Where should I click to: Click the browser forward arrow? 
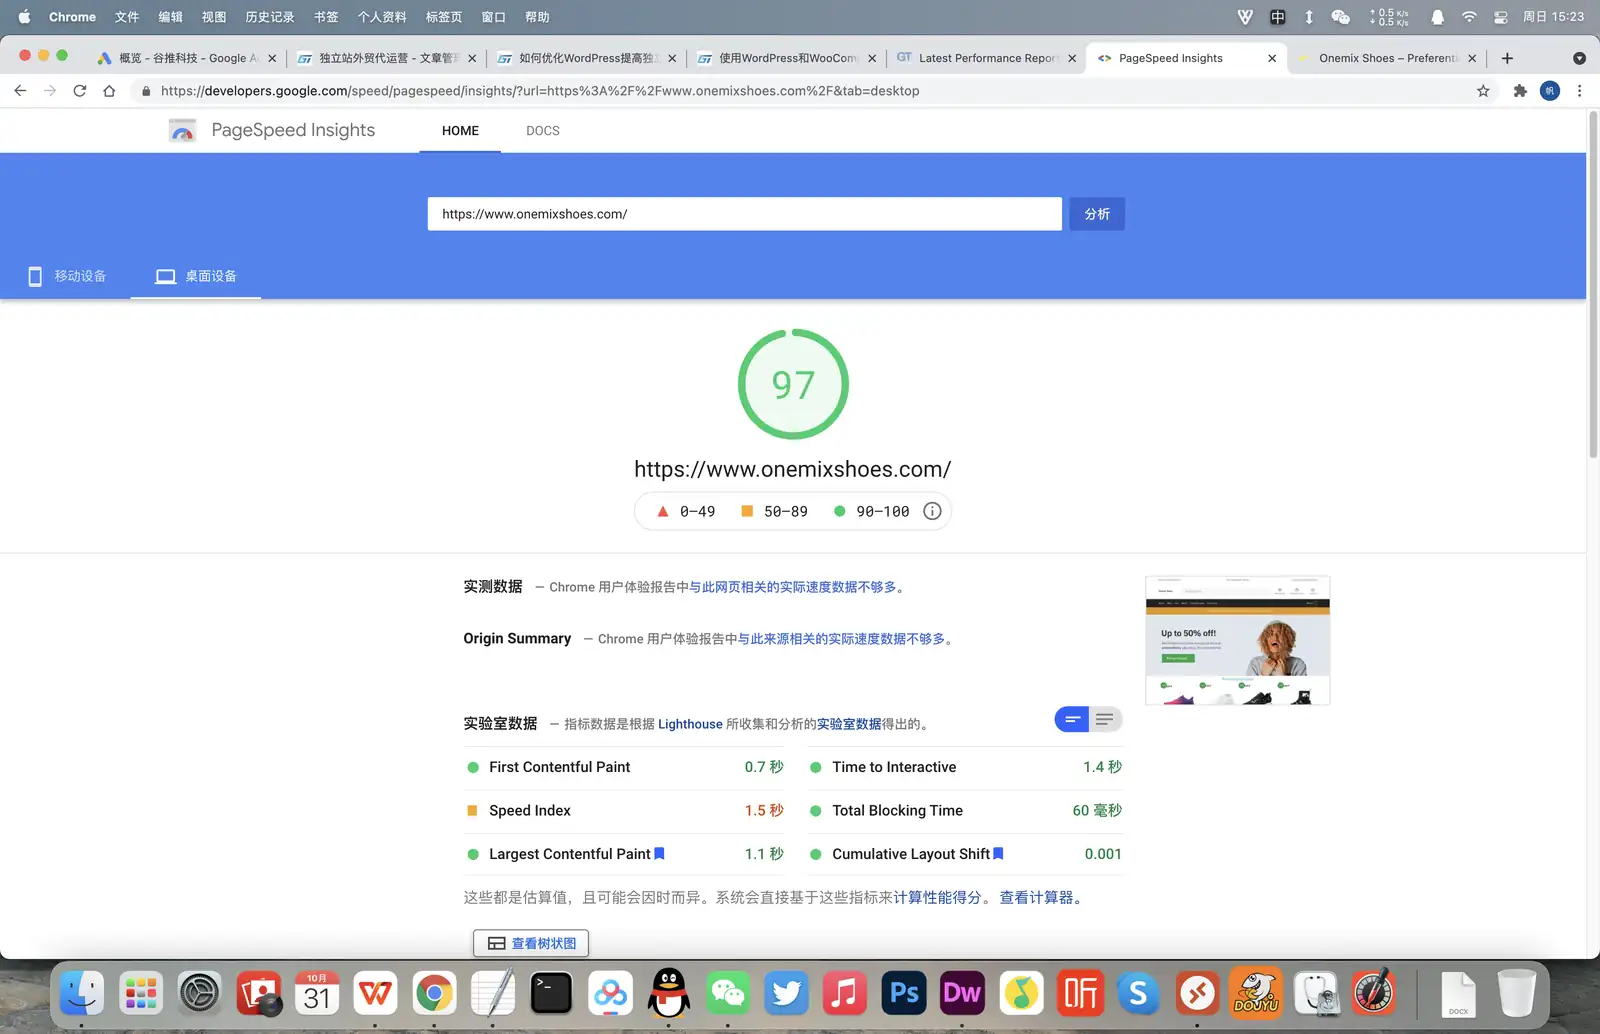coord(50,91)
